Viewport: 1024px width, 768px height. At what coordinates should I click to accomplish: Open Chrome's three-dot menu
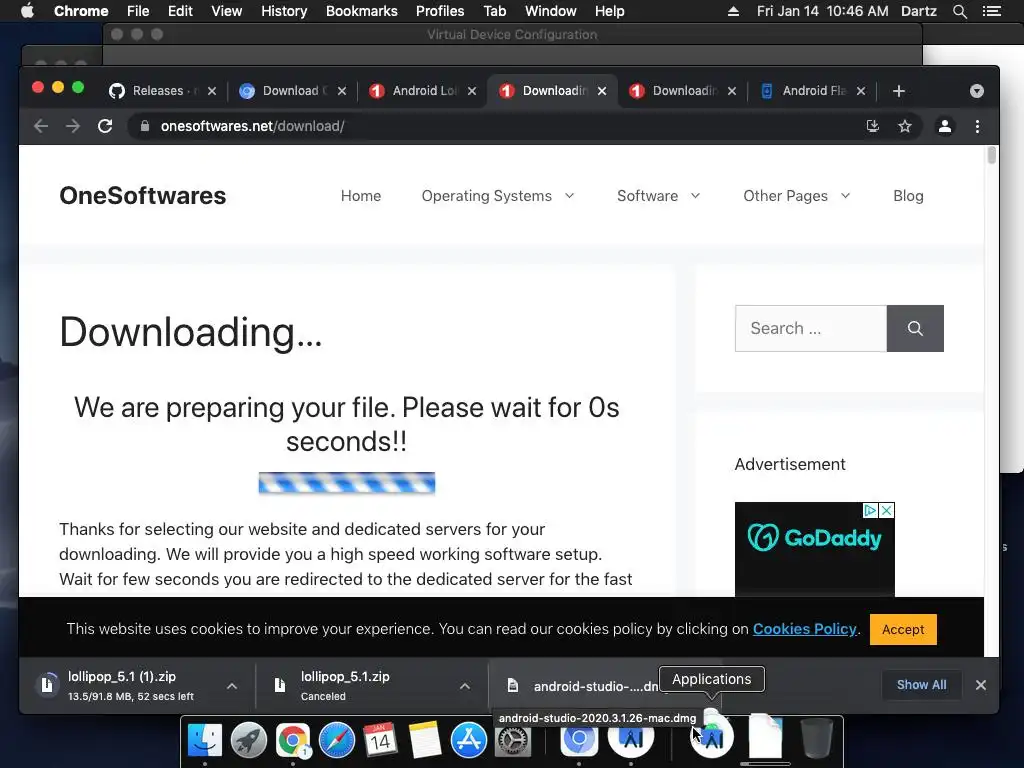pyautogui.click(x=977, y=126)
